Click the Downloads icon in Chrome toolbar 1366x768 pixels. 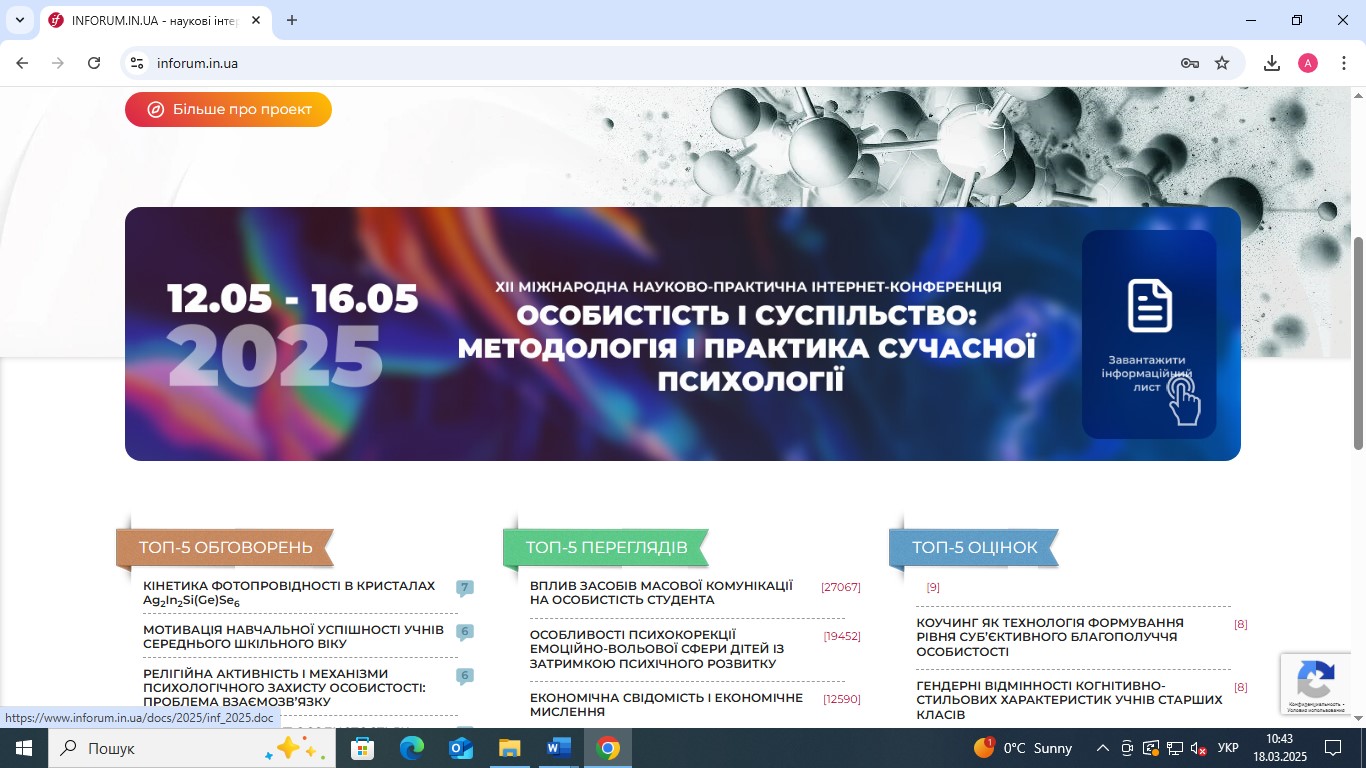click(1271, 62)
